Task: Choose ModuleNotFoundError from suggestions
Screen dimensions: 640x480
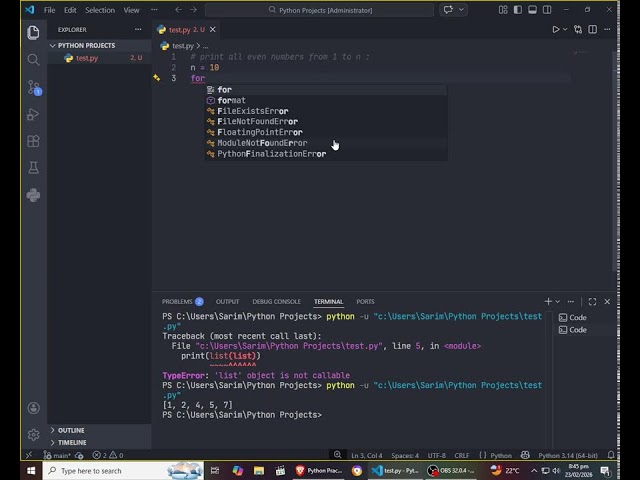Action: tap(326, 143)
